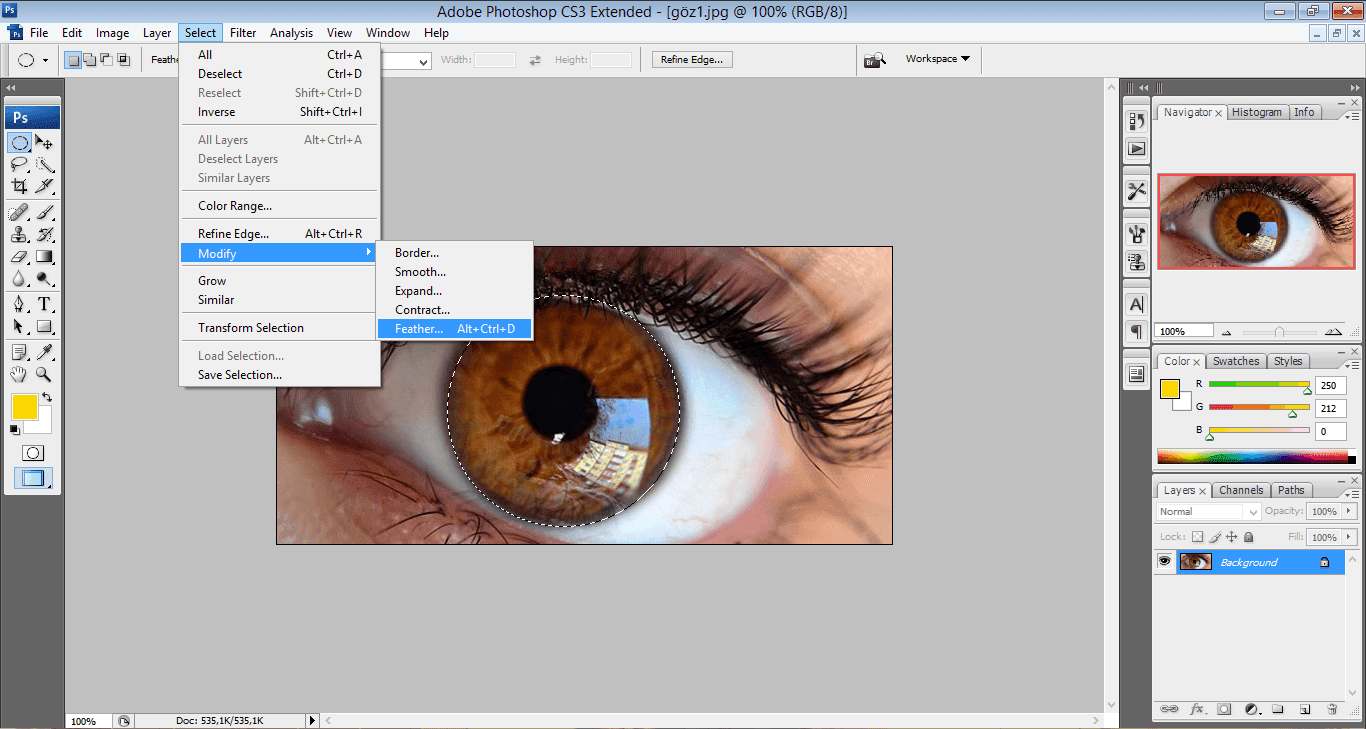Viewport: 1366px width, 729px height.
Task: Enable lock transparent pixels option
Action: click(x=1197, y=537)
